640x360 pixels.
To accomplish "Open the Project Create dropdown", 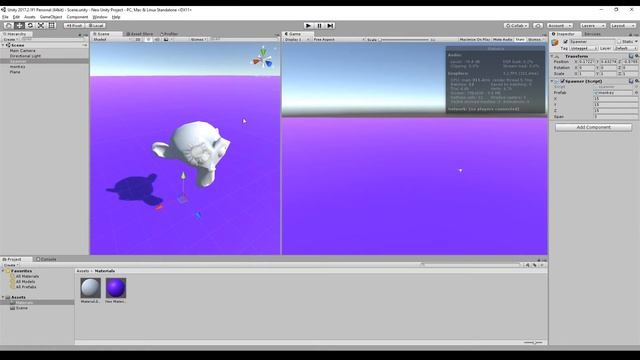I will tap(11, 265).
